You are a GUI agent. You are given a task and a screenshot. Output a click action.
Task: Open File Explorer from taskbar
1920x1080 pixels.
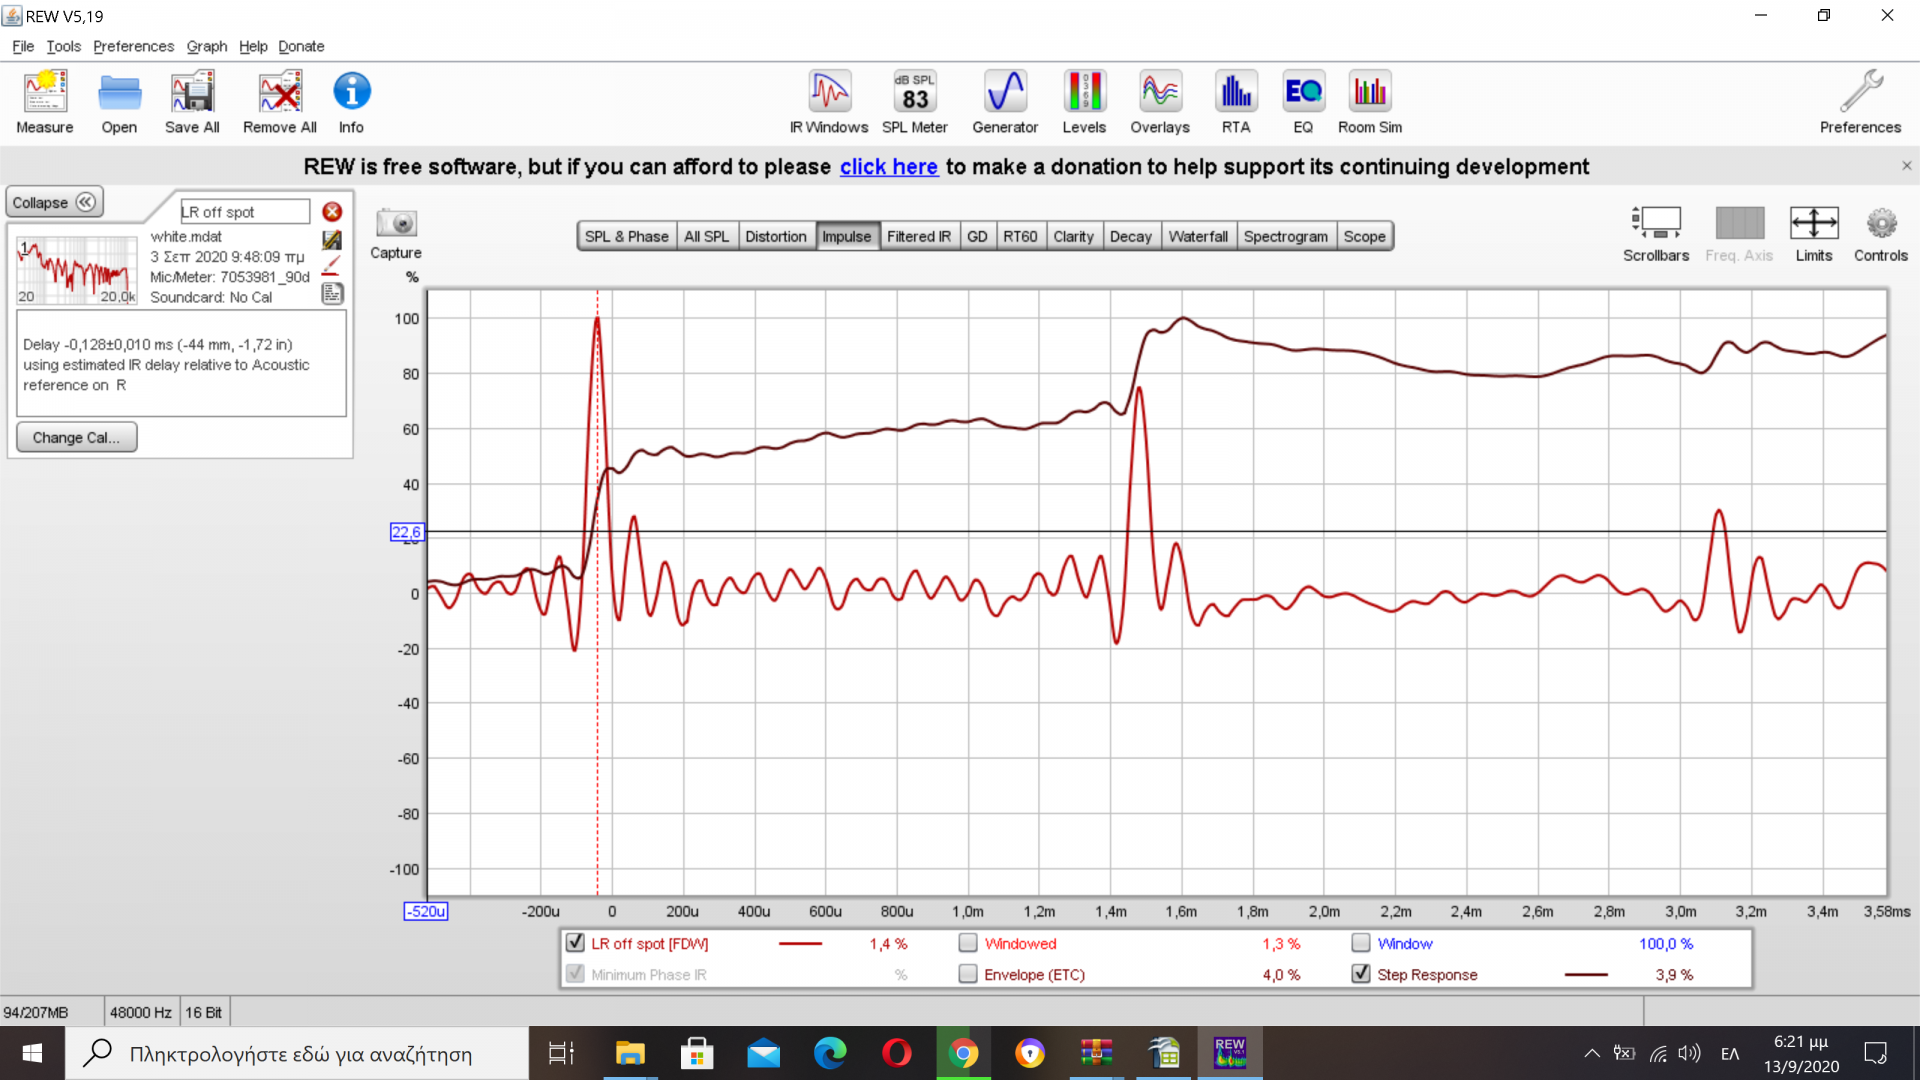630,1053
